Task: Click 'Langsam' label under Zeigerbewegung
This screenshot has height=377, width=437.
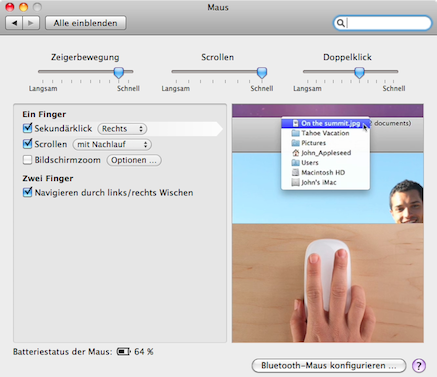Action: coord(43,89)
